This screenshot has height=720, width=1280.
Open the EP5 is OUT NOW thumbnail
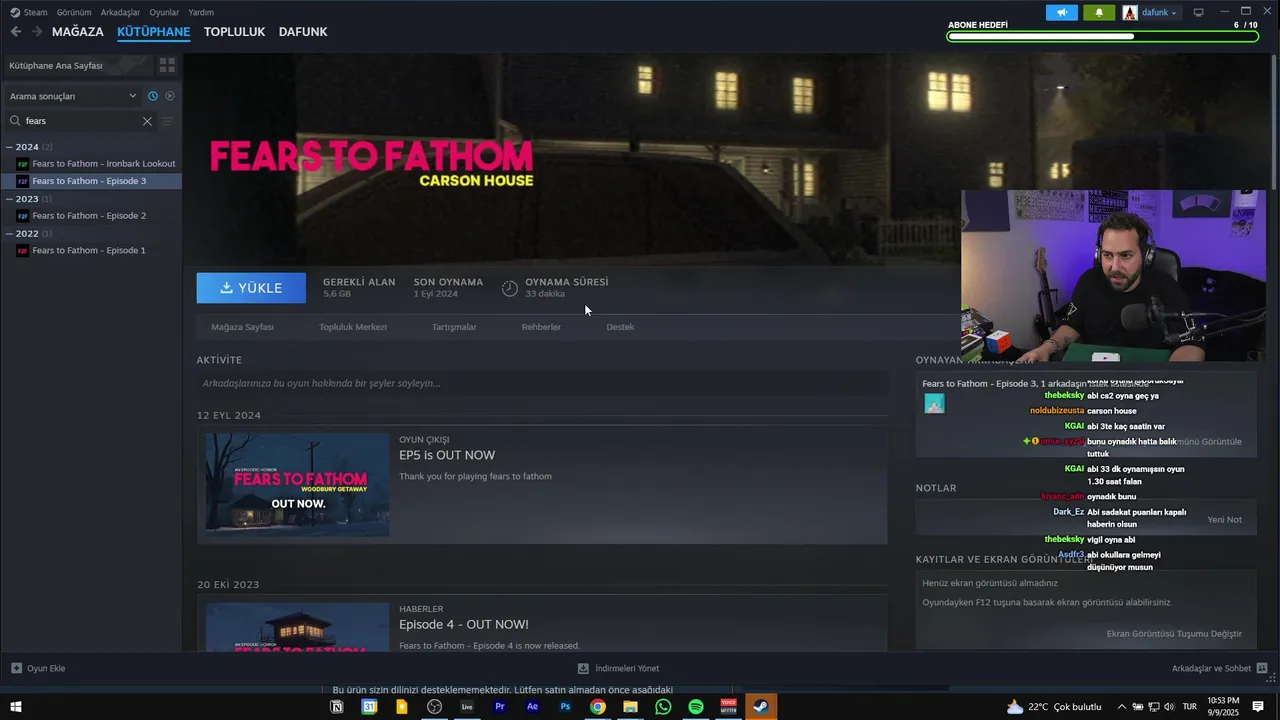click(x=298, y=485)
